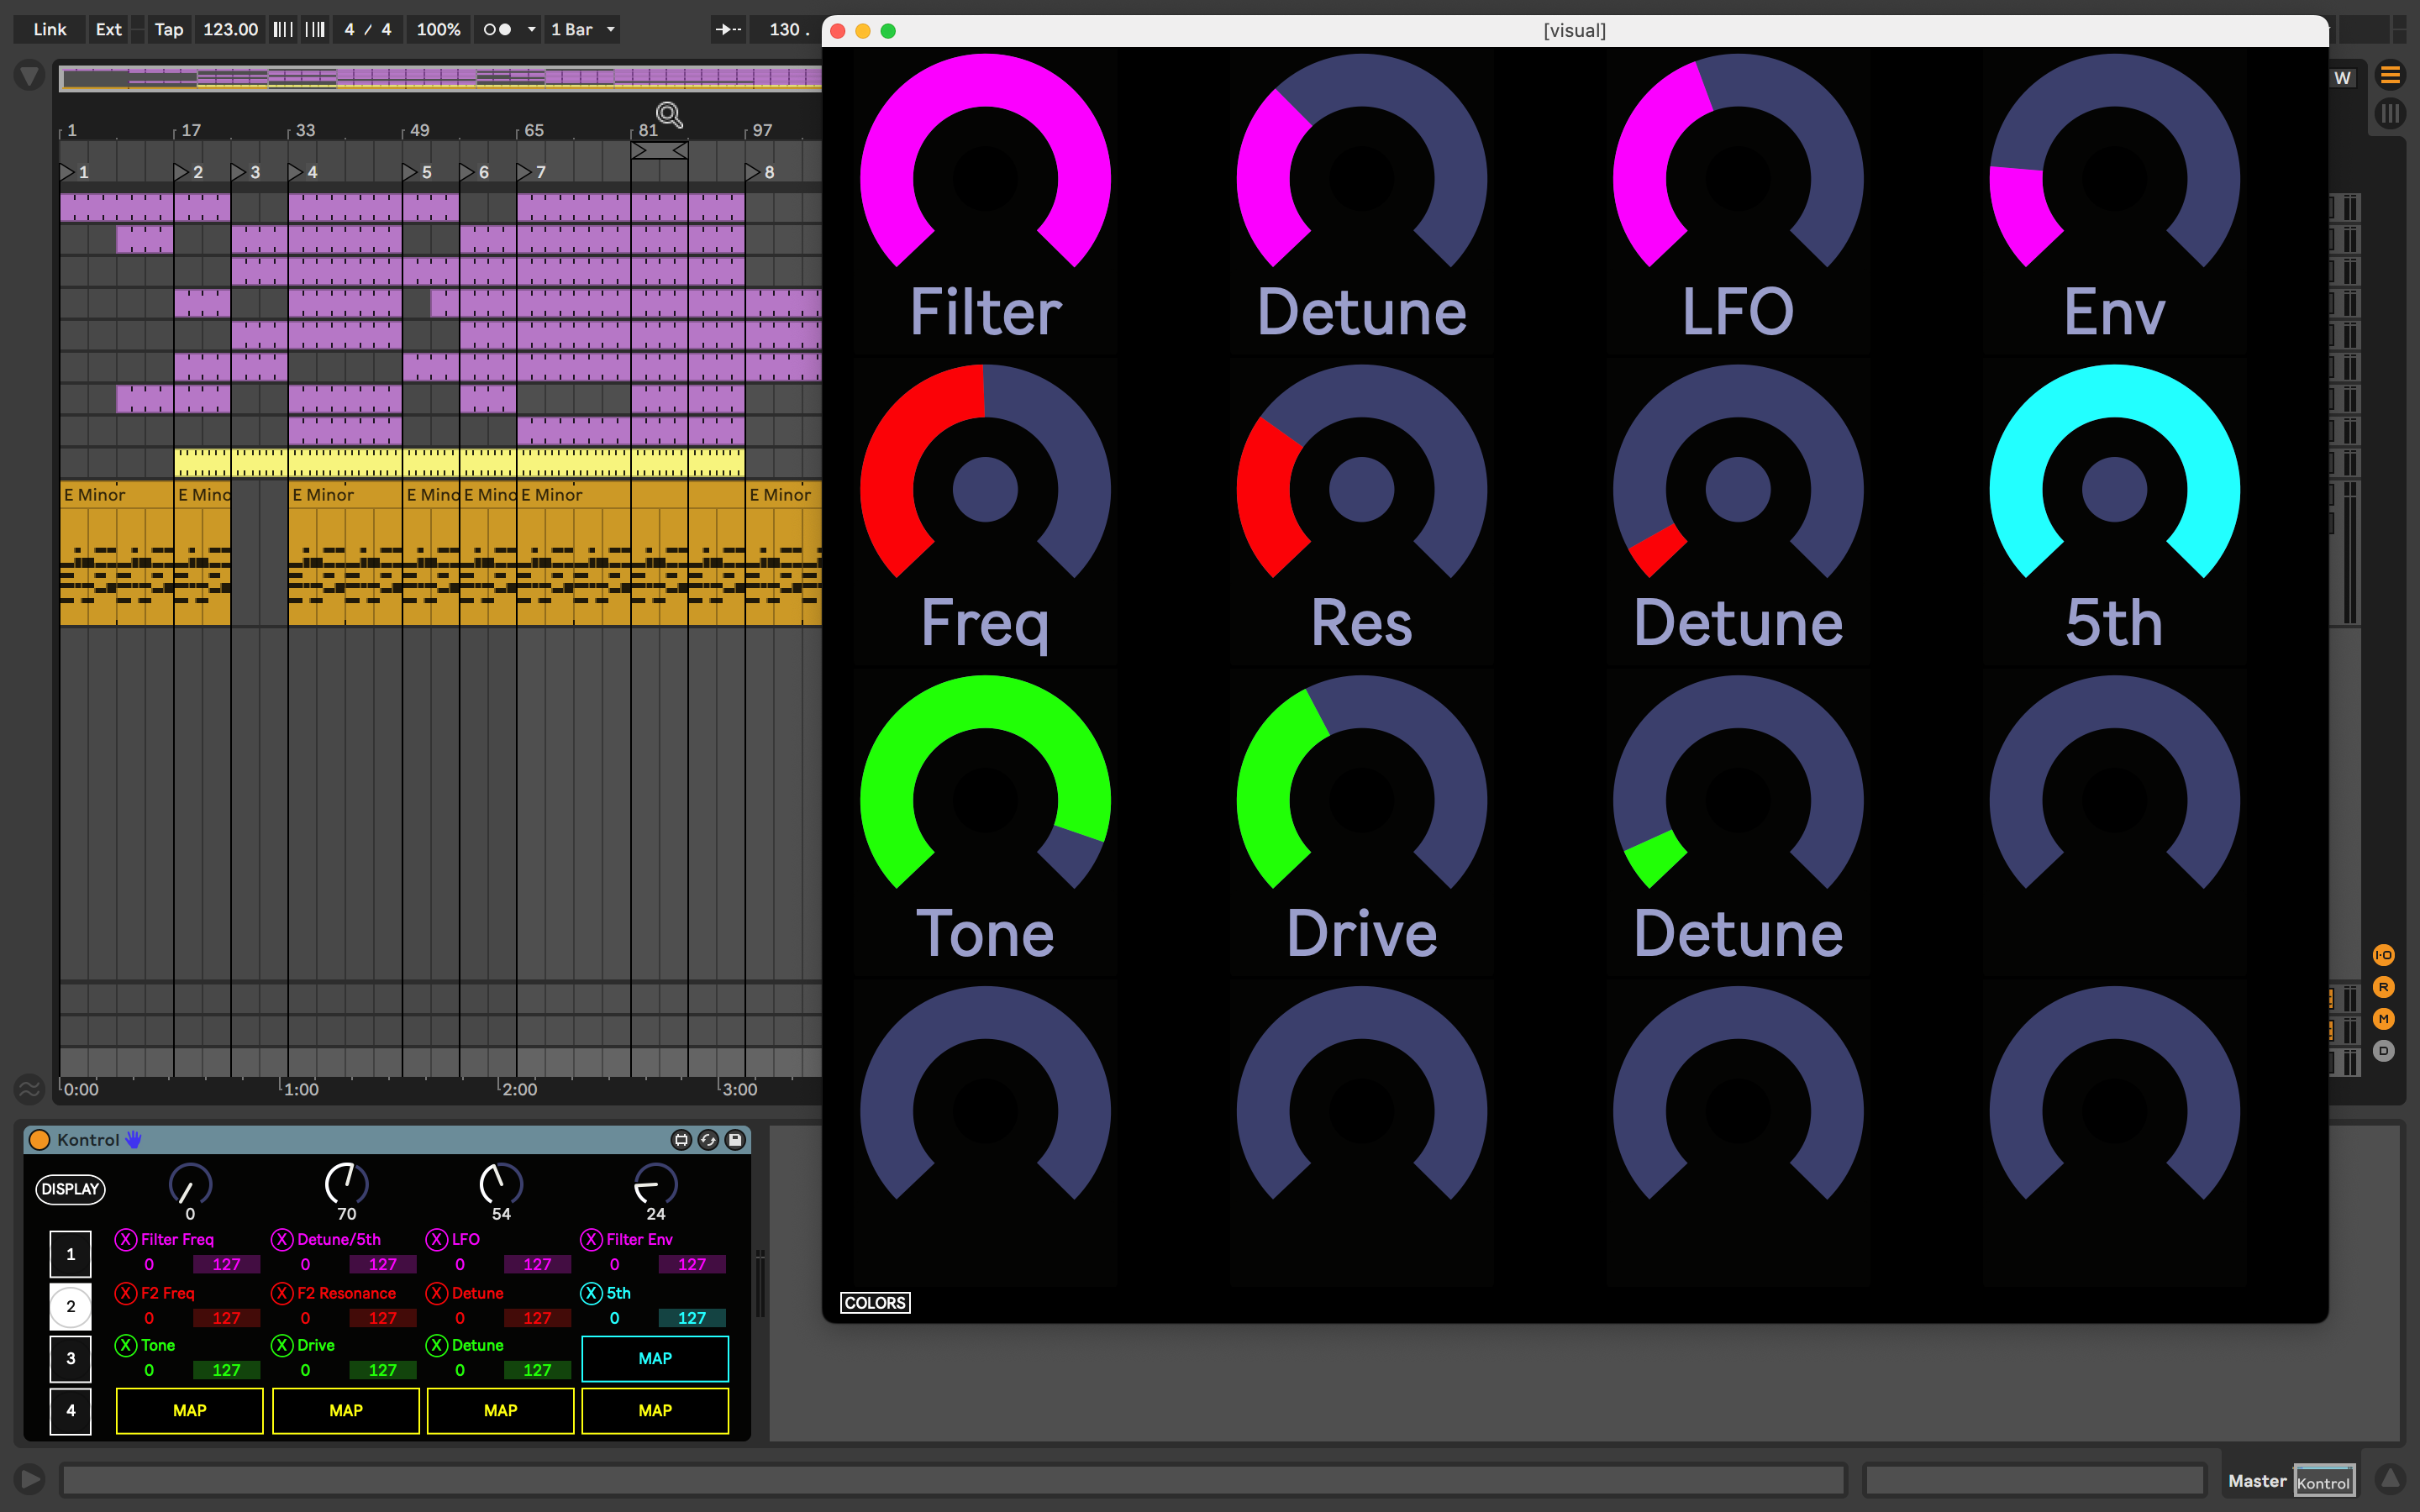The height and width of the screenshot is (1512, 2420).
Task: Select row 3 tab in Kontrol
Action: (x=70, y=1358)
